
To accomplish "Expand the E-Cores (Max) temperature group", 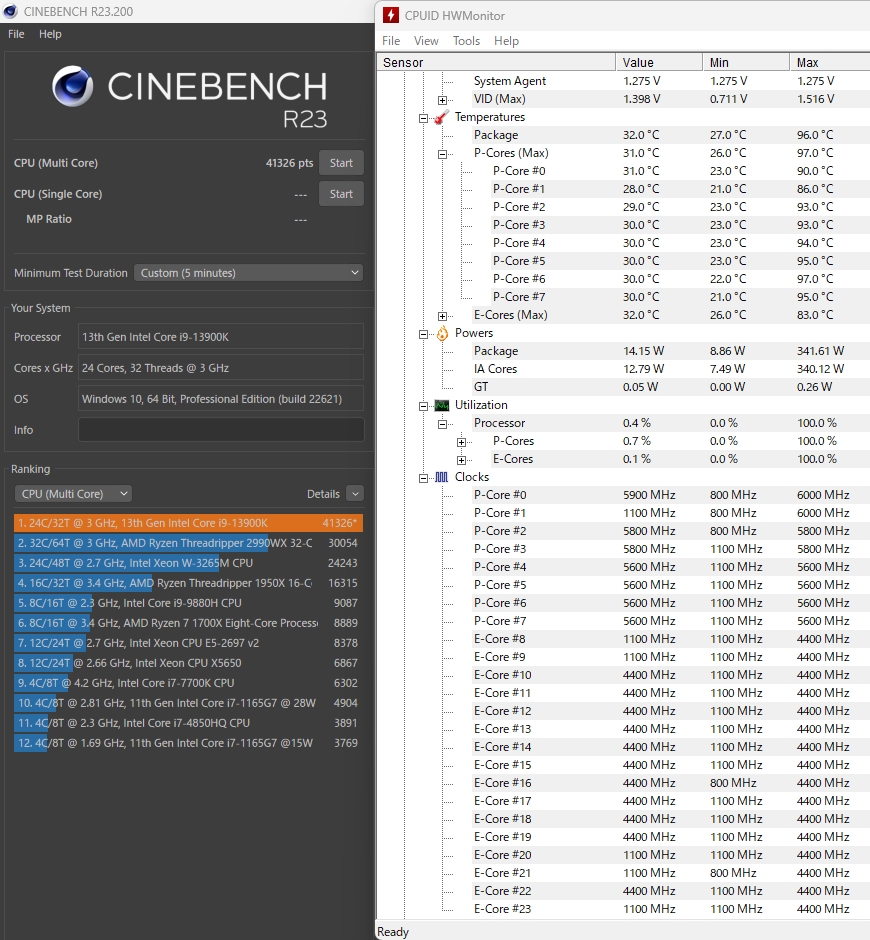I will (442, 316).
